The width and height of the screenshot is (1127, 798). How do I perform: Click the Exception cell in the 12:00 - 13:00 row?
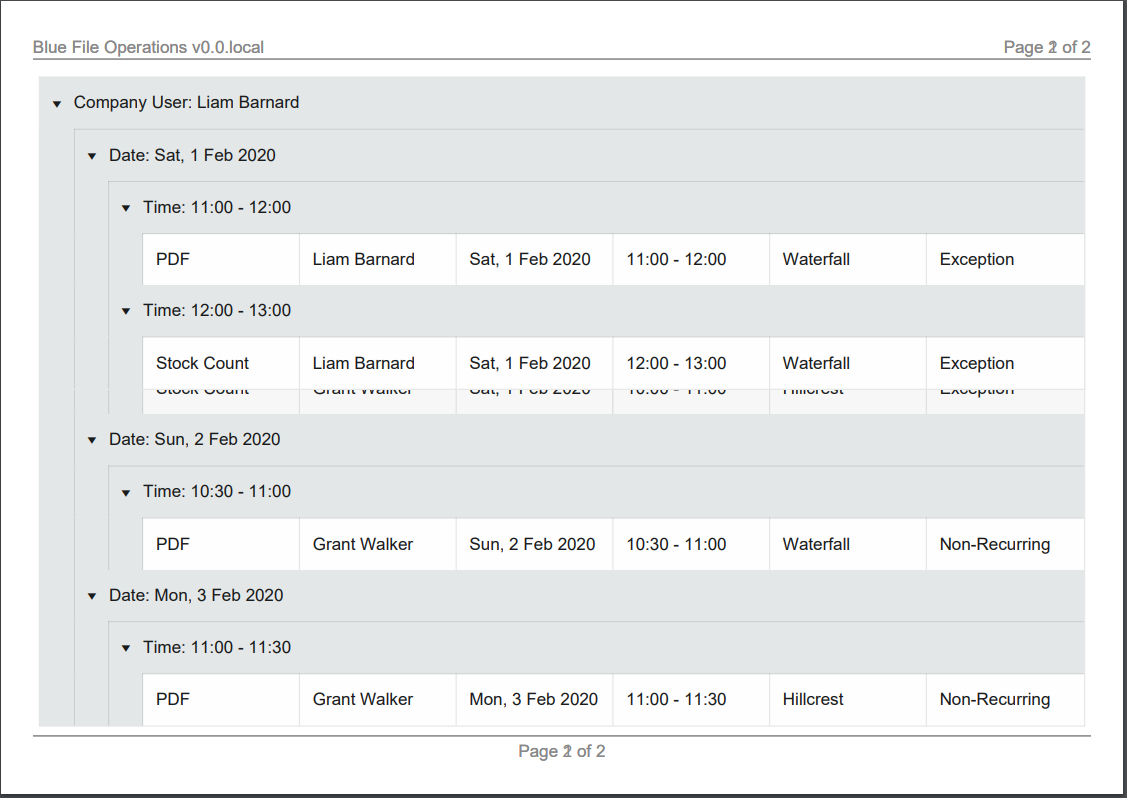pyautogui.click(x=976, y=363)
